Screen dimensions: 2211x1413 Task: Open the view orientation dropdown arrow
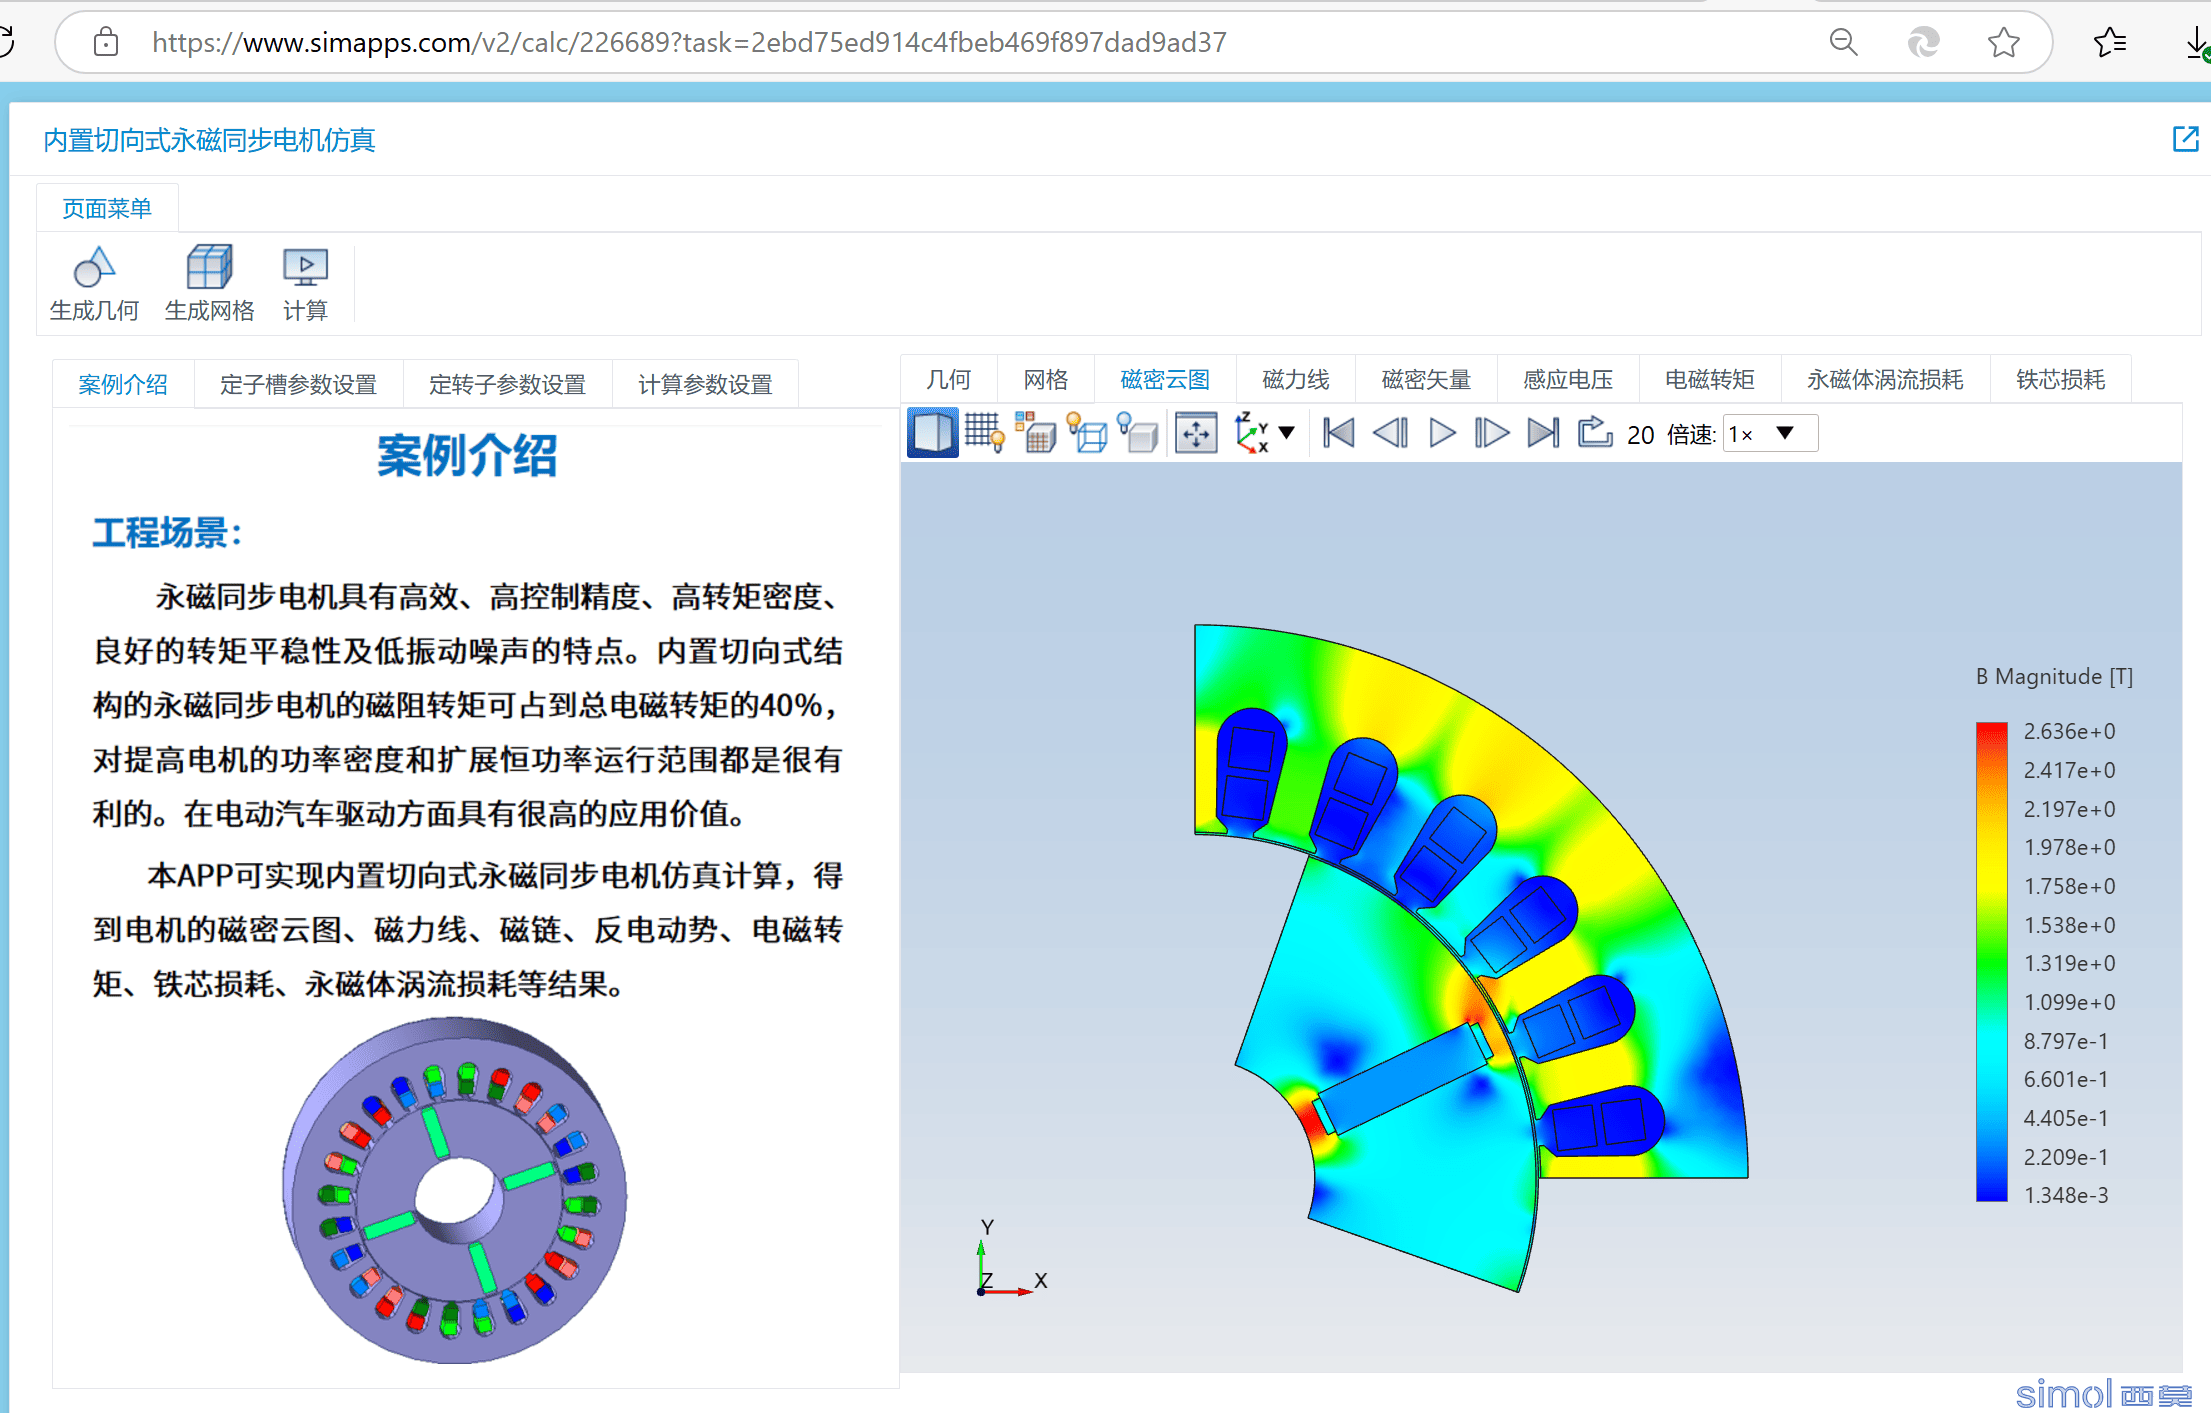point(1287,433)
